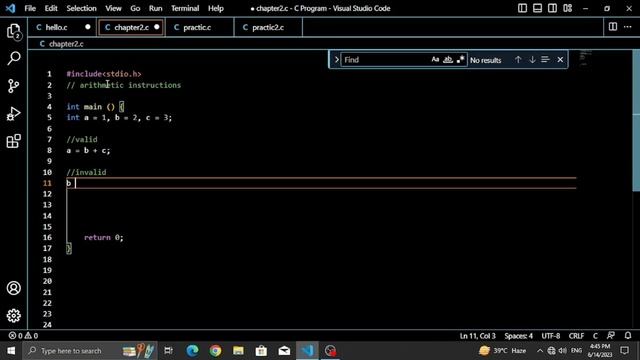This screenshot has height=360, width=640.
Task: Close the Find widget
Action: coord(560,60)
